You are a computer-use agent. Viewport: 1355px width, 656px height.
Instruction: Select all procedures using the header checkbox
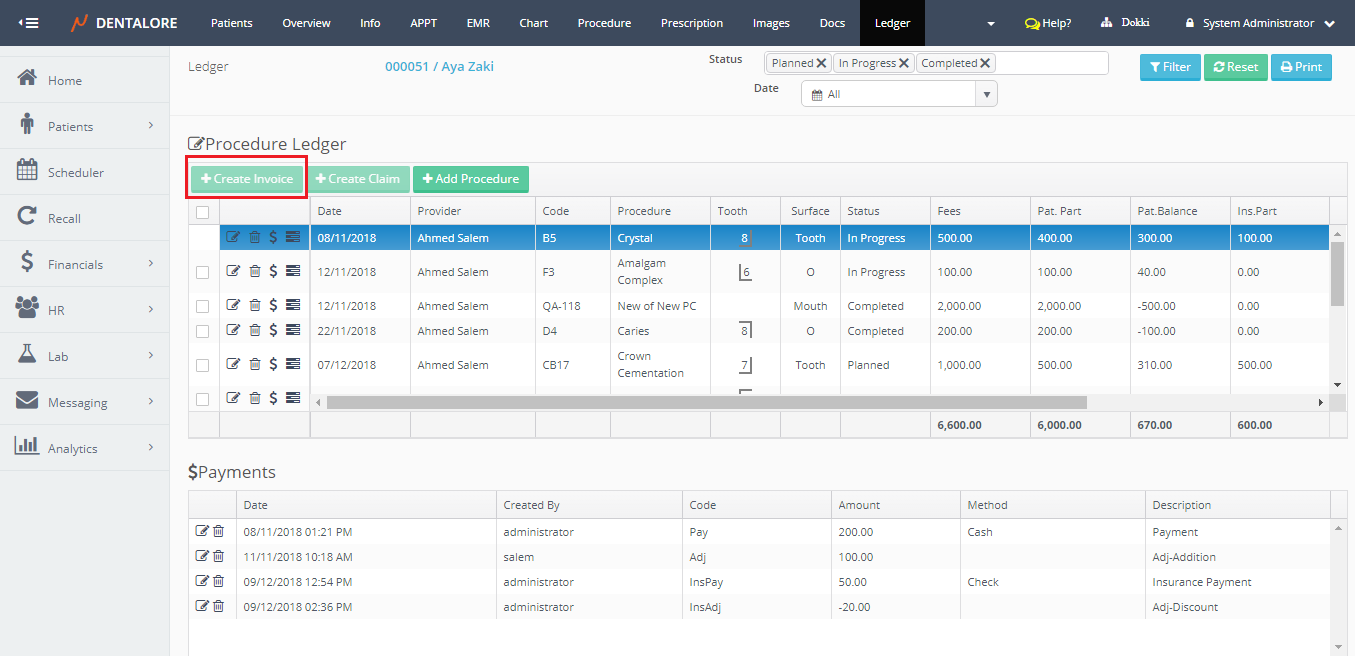click(203, 211)
